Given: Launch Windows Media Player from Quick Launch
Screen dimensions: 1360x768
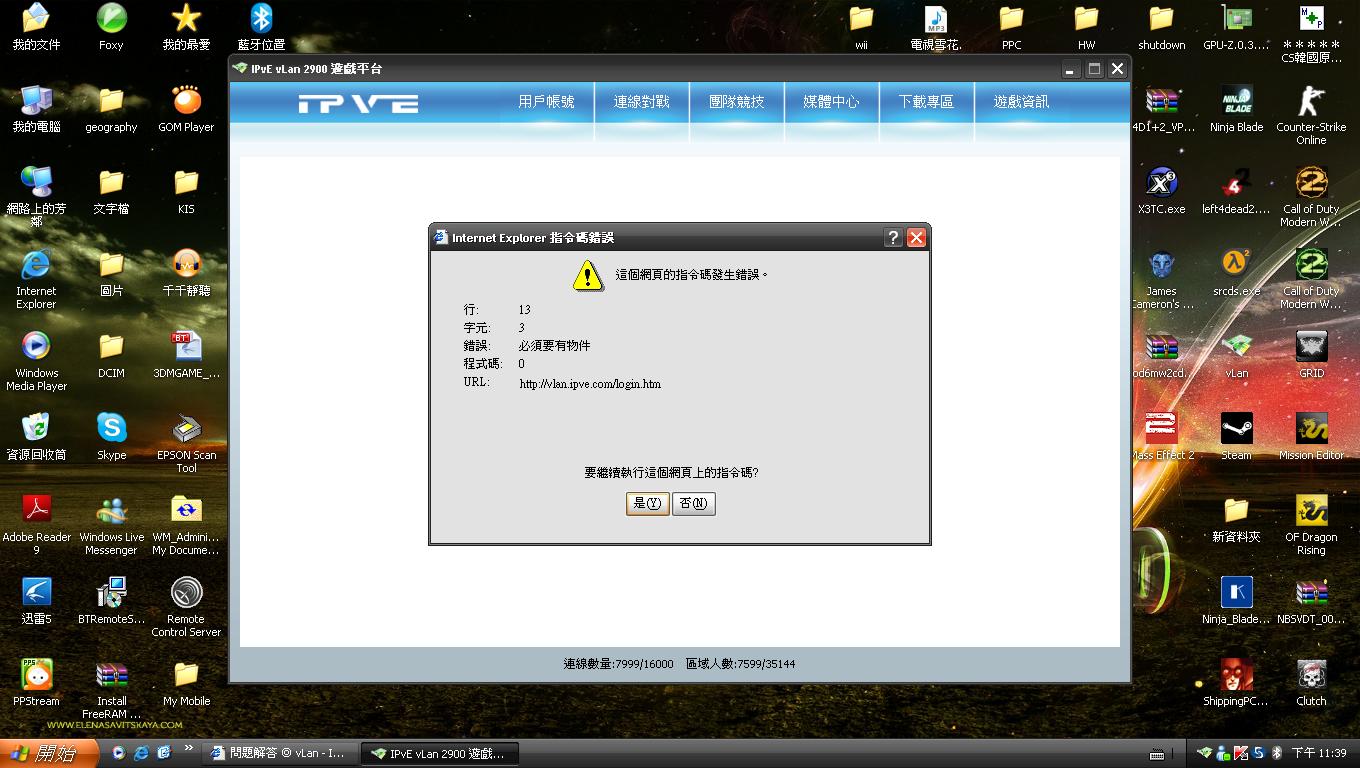Looking at the screenshot, I should pyautogui.click(x=119, y=753).
